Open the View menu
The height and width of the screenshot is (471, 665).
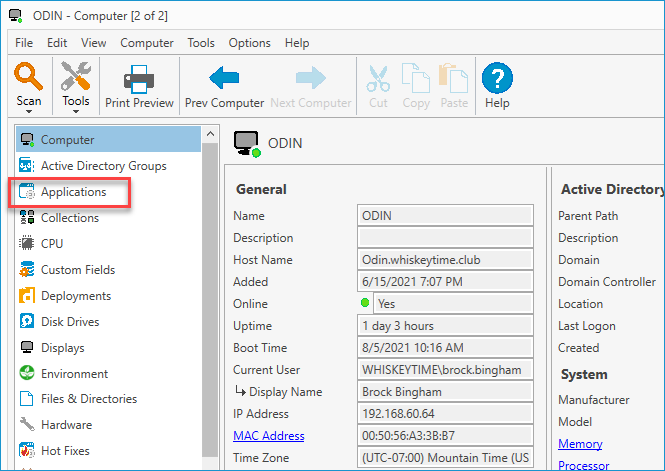coord(94,43)
